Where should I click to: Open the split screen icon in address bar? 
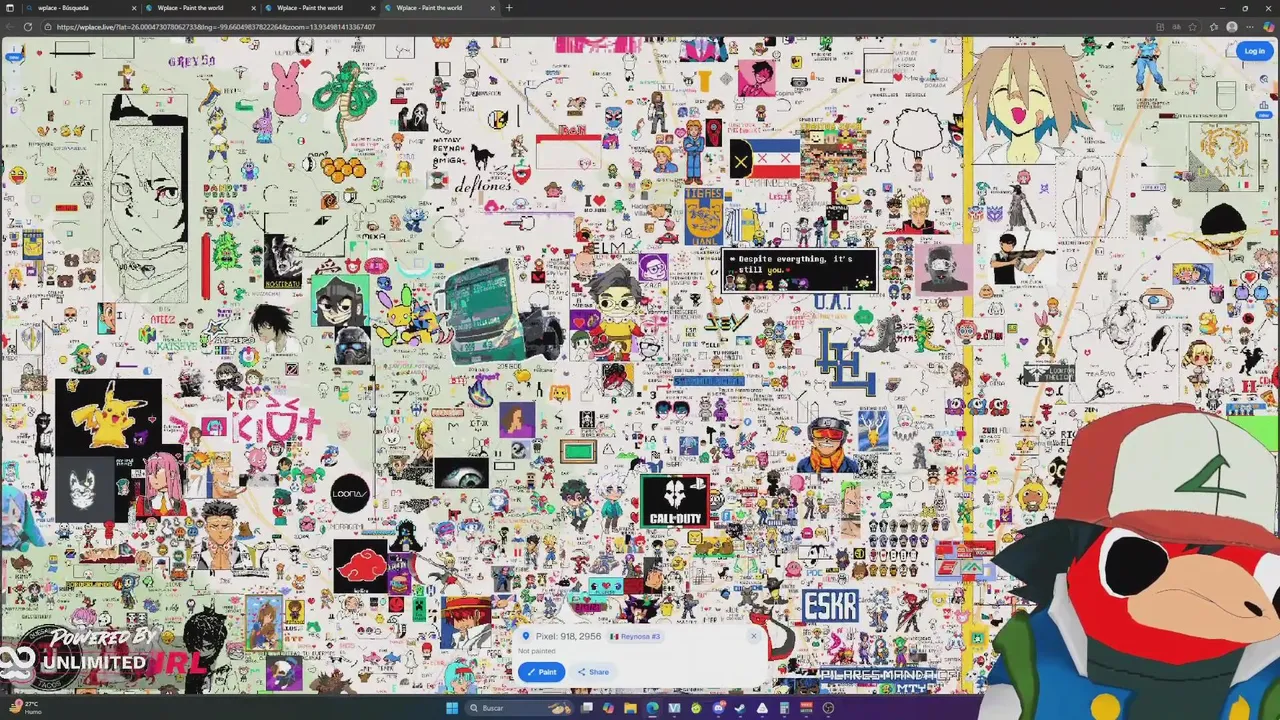(x=1160, y=27)
